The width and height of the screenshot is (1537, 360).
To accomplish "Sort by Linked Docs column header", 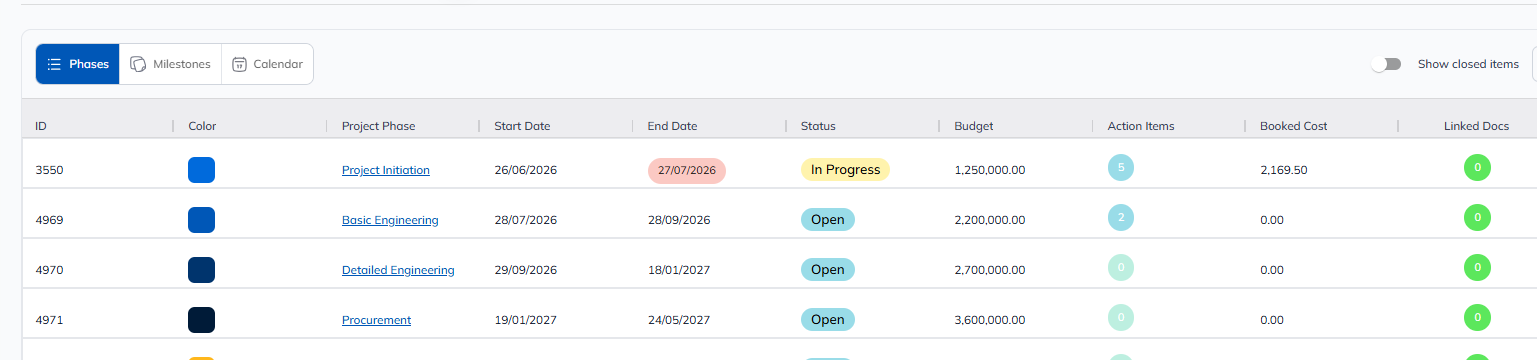I will [1476, 126].
